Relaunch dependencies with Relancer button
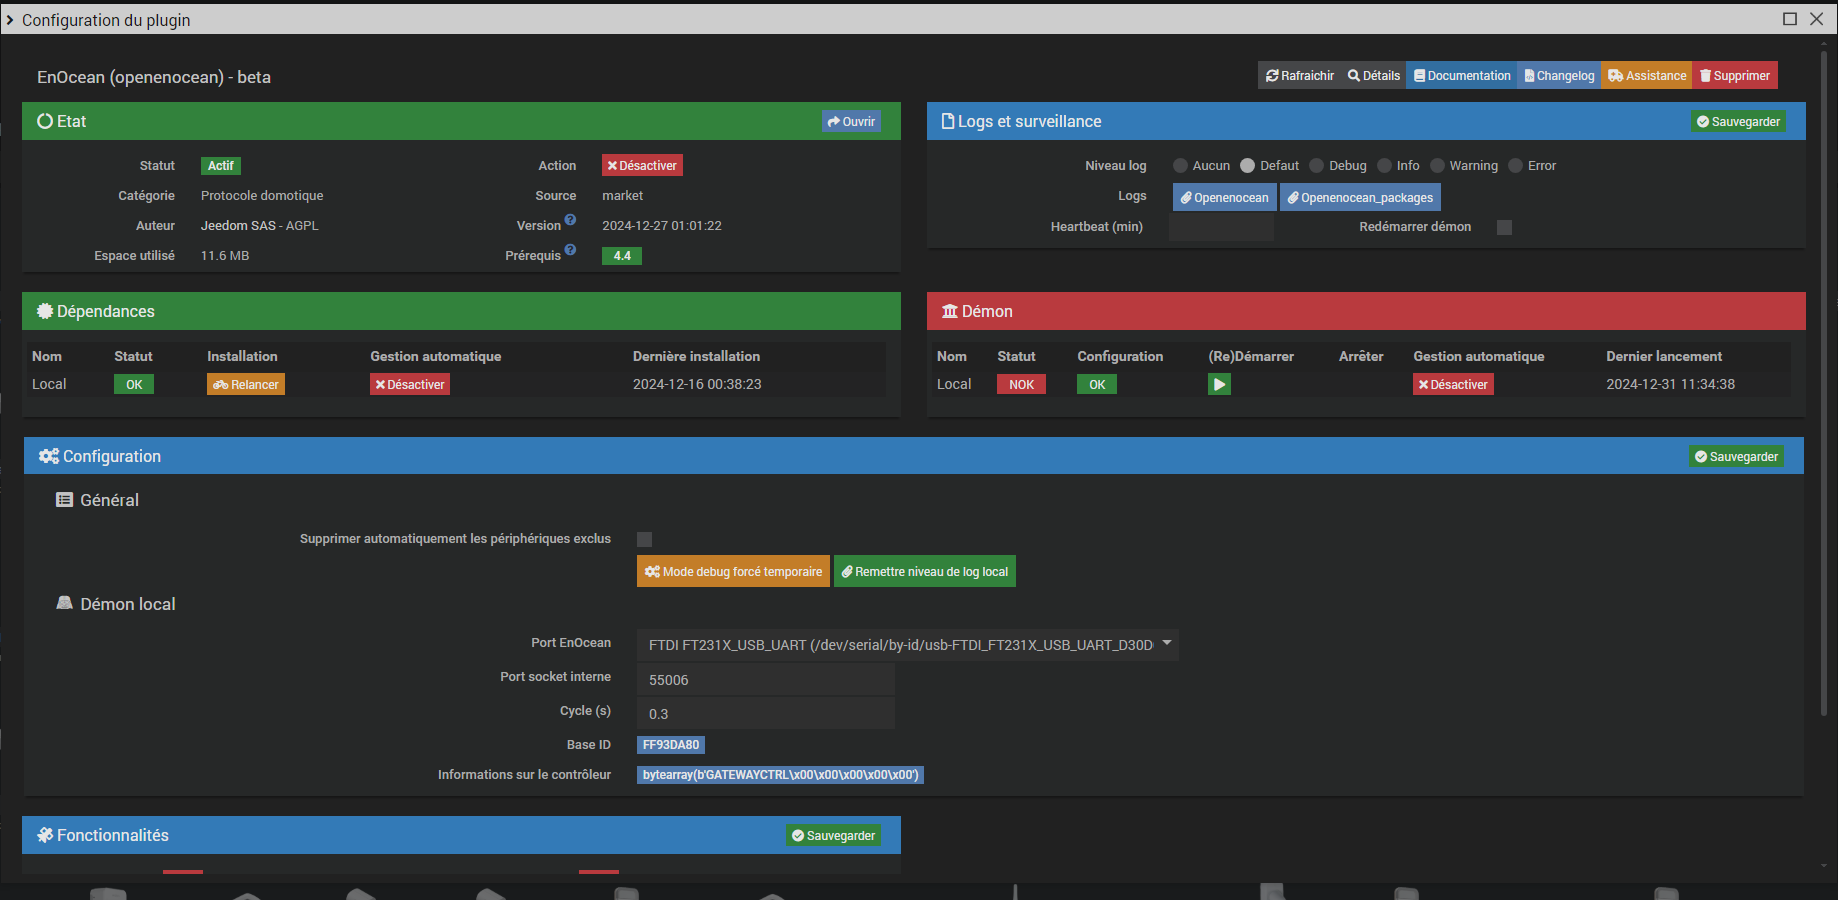This screenshot has width=1838, height=900. click(x=246, y=385)
